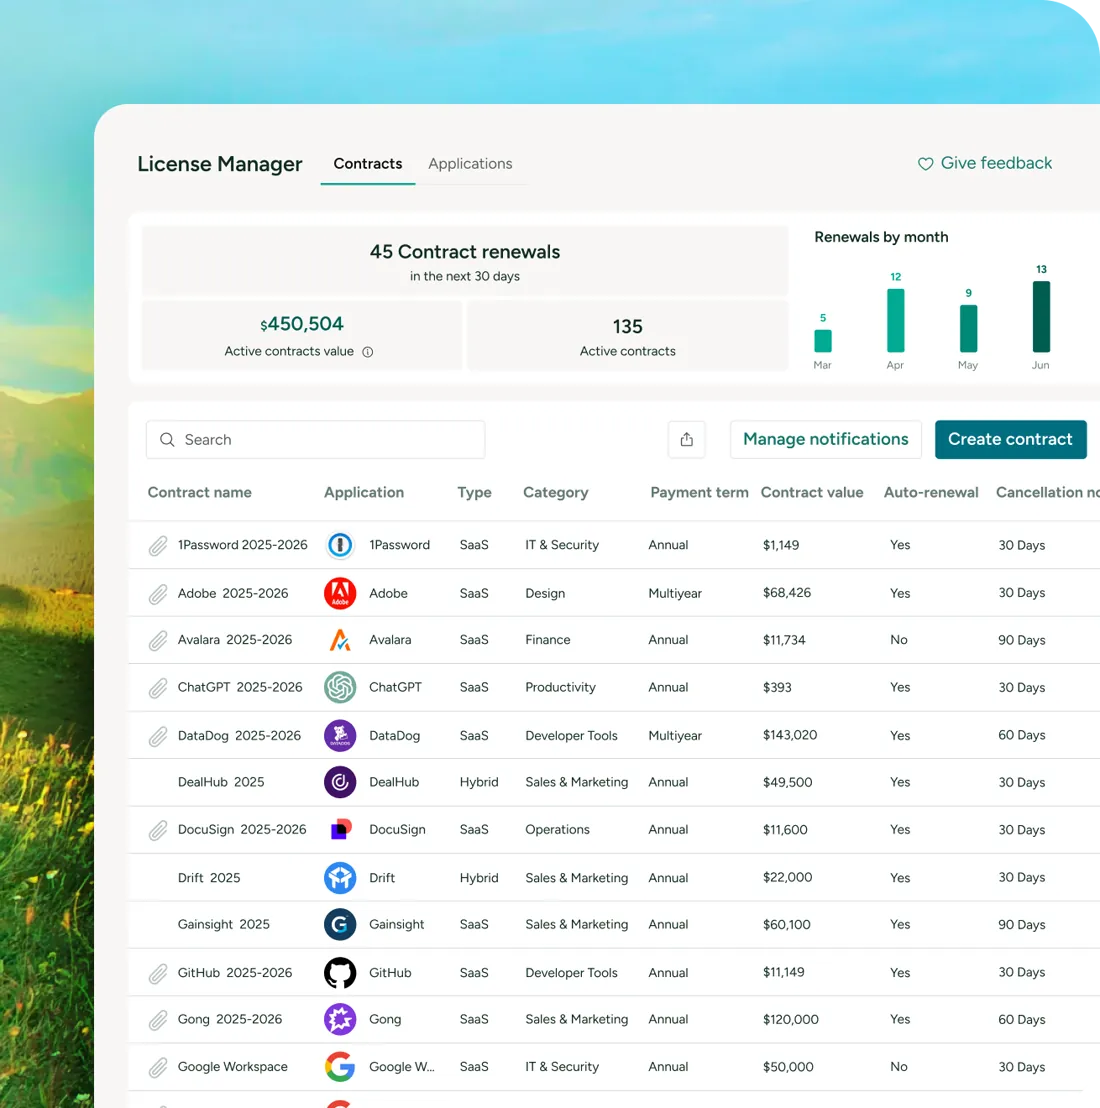Viewport: 1100px width, 1108px height.
Task: Click the Drift application logo
Action: coord(340,878)
